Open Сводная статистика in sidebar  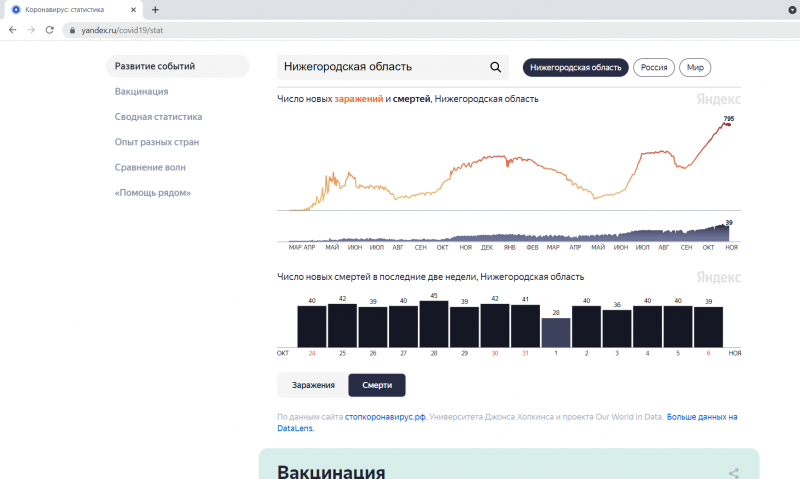point(158,117)
